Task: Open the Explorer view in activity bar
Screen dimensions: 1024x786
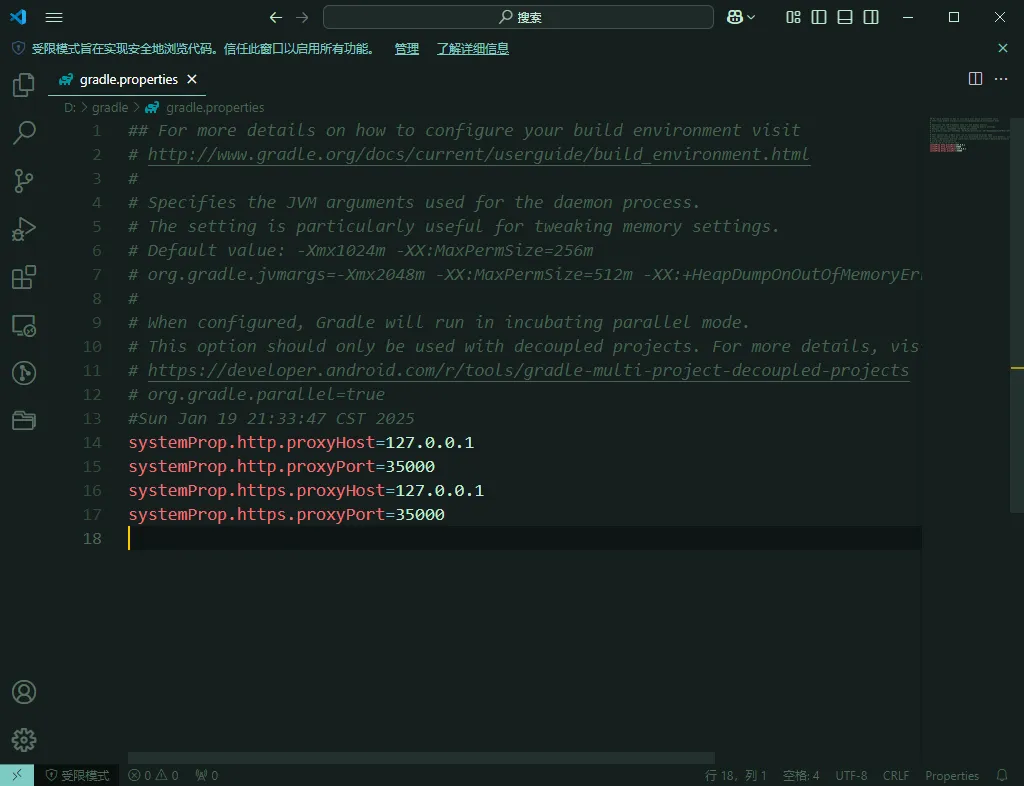Action: click(24, 85)
